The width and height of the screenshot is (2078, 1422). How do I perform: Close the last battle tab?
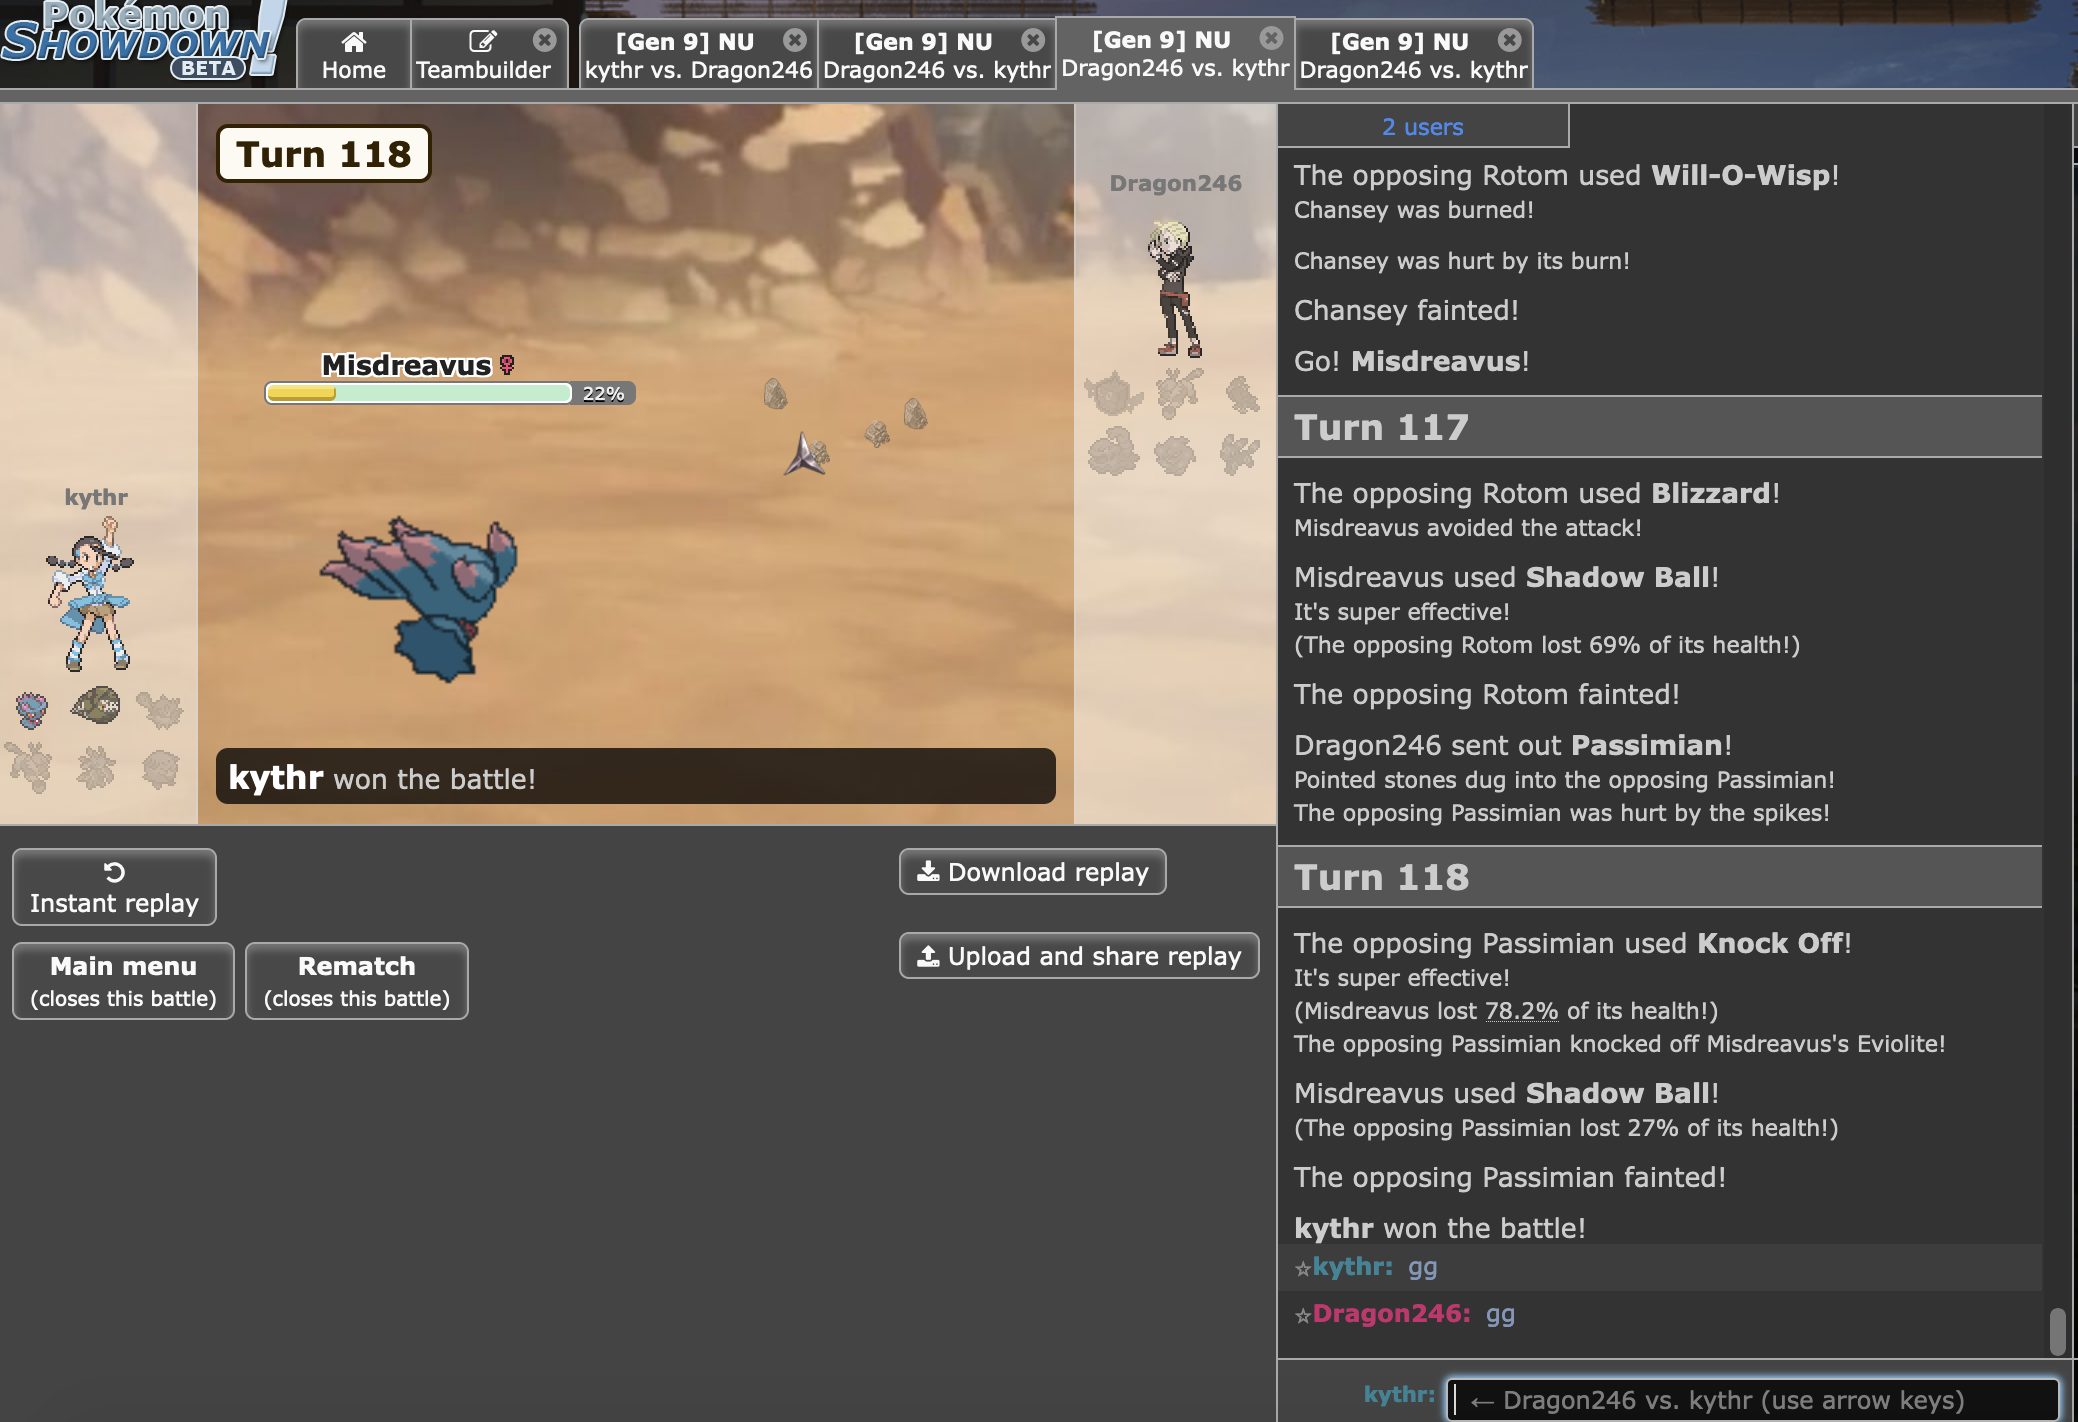point(1509,40)
